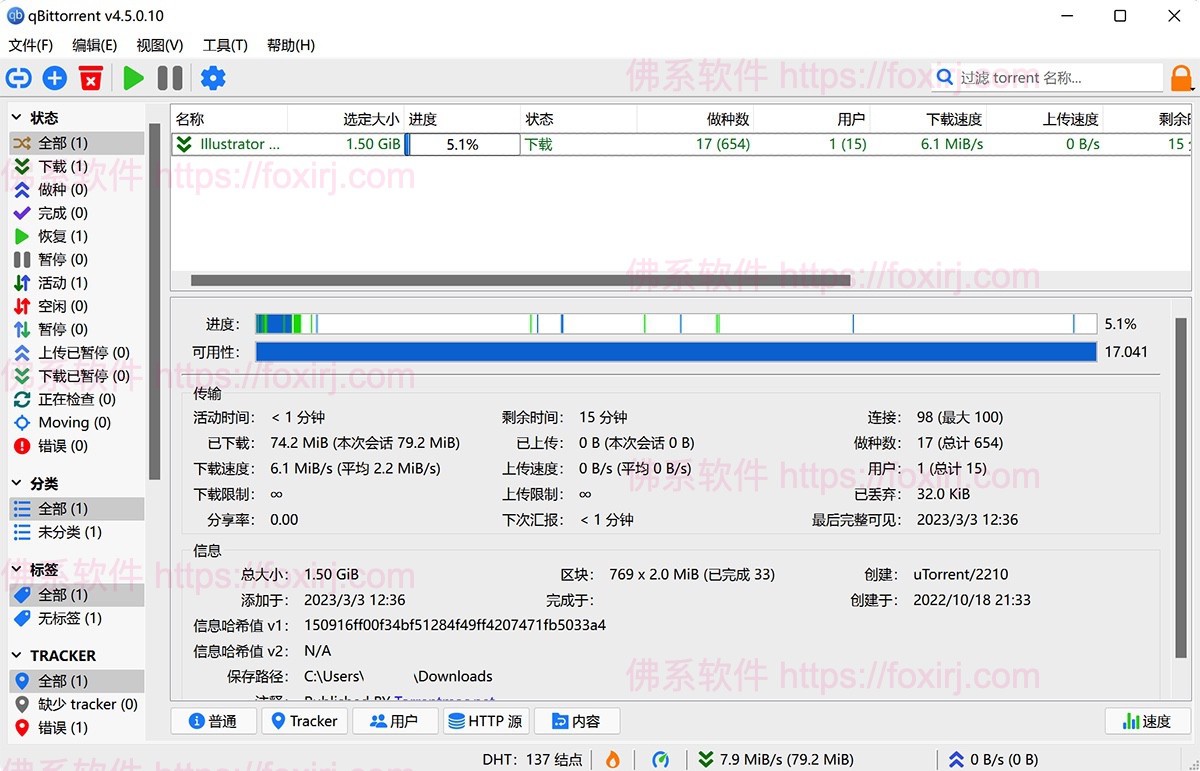Click the add torrent link icon
This screenshot has width=1200, height=771.
coord(18,78)
